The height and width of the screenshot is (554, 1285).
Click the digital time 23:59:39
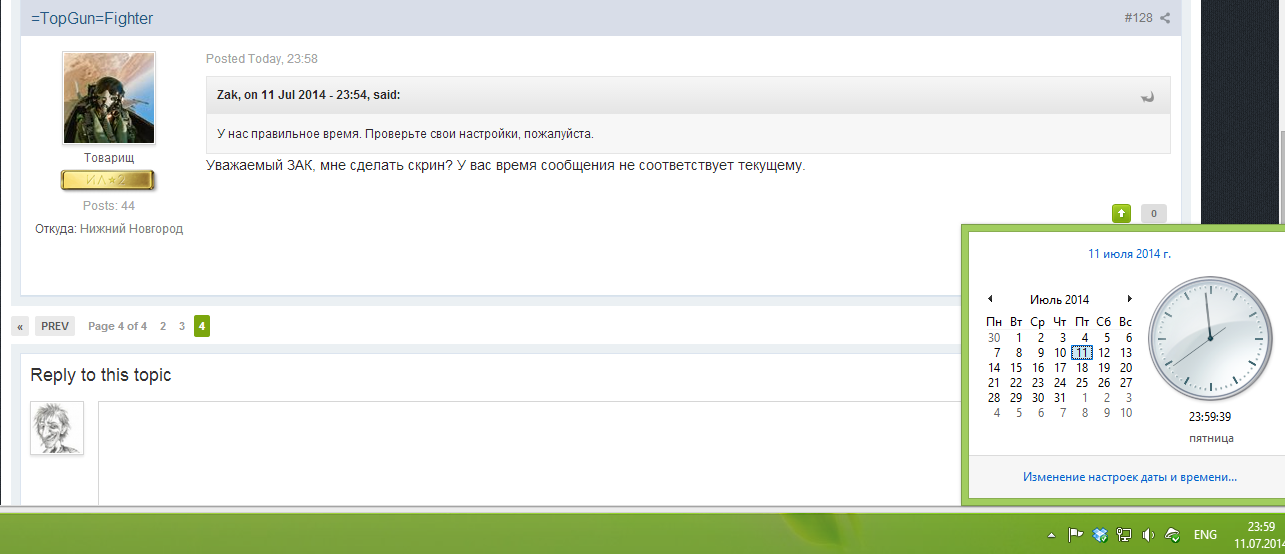(x=1209, y=417)
